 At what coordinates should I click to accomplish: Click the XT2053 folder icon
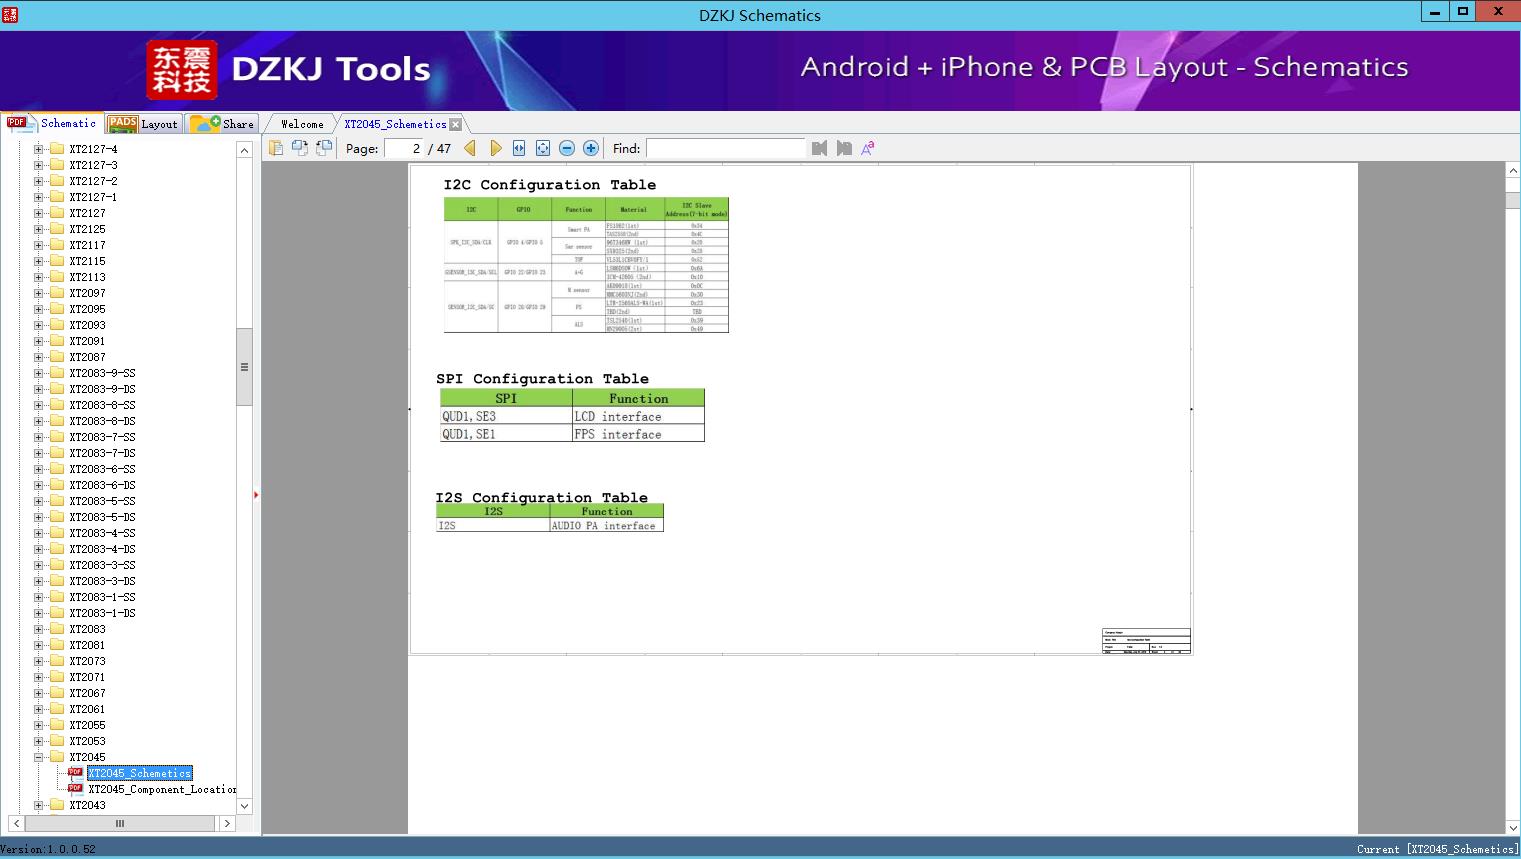57,741
